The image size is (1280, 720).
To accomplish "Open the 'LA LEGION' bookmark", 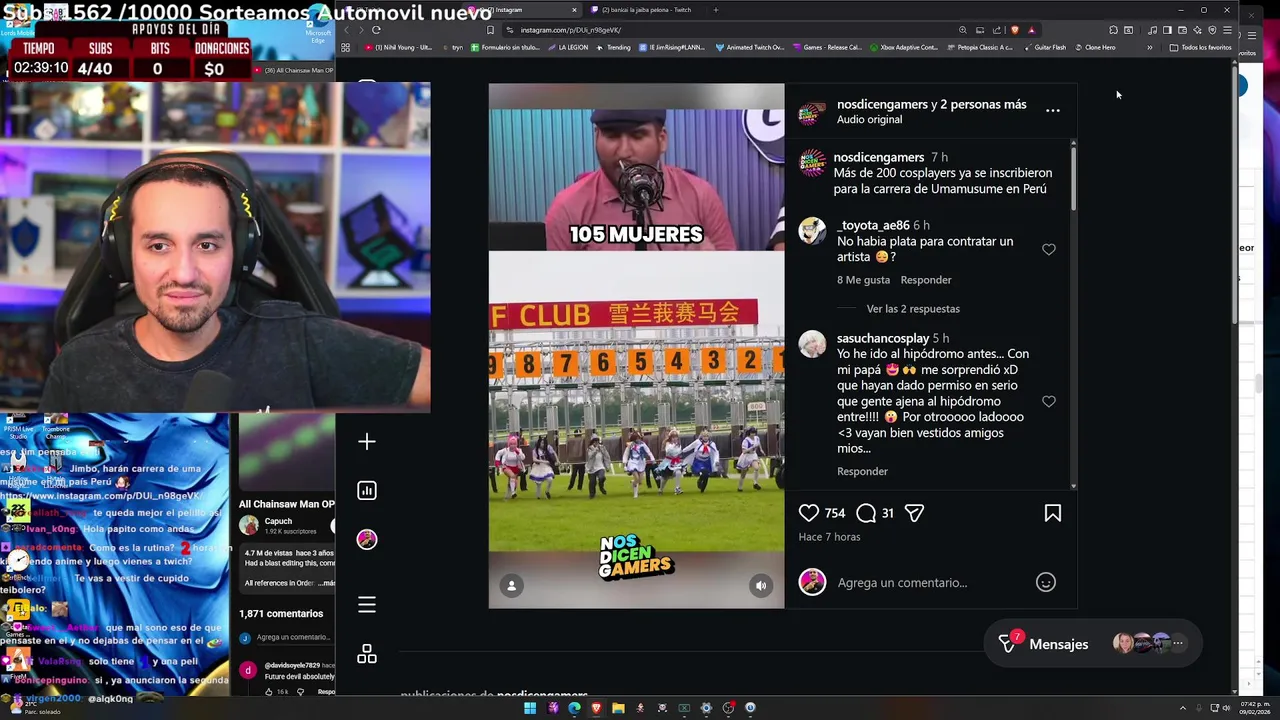I will click(x=568, y=47).
